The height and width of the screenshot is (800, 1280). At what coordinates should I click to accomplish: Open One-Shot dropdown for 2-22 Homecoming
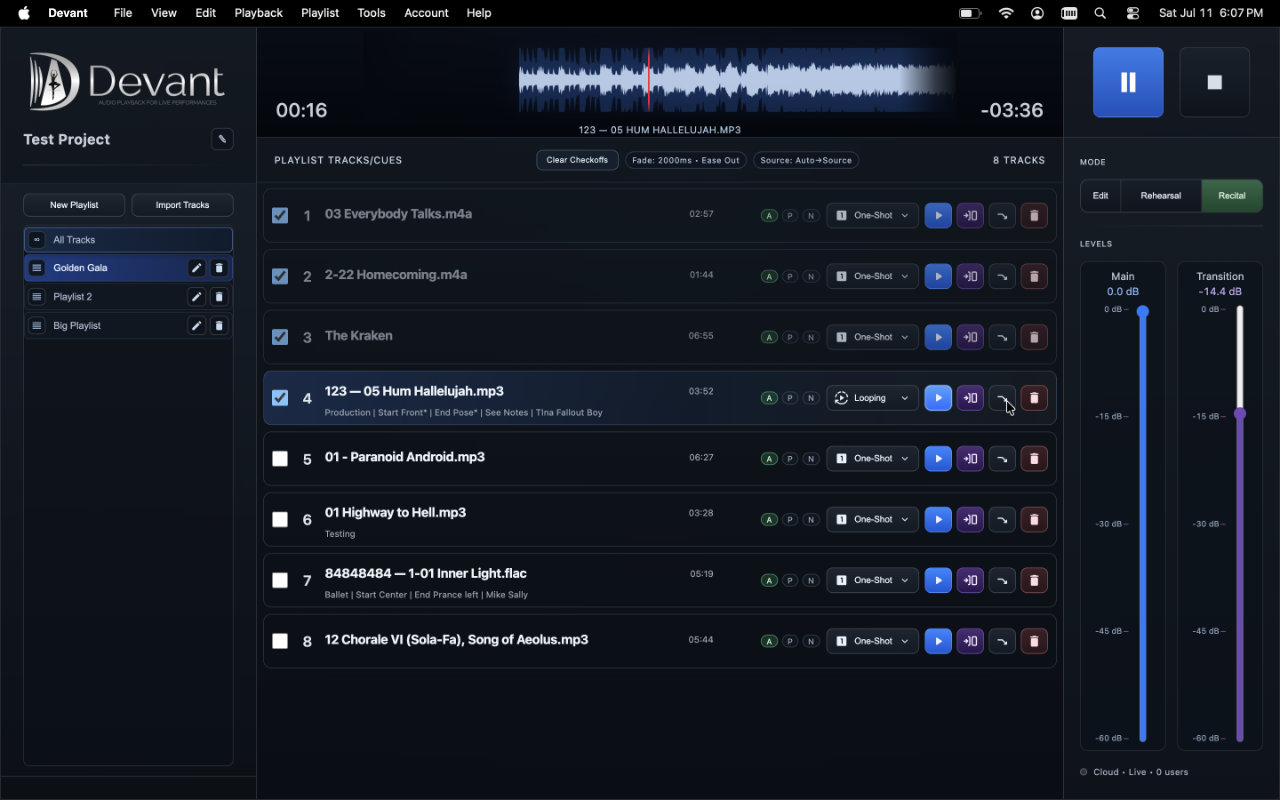pos(872,276)
